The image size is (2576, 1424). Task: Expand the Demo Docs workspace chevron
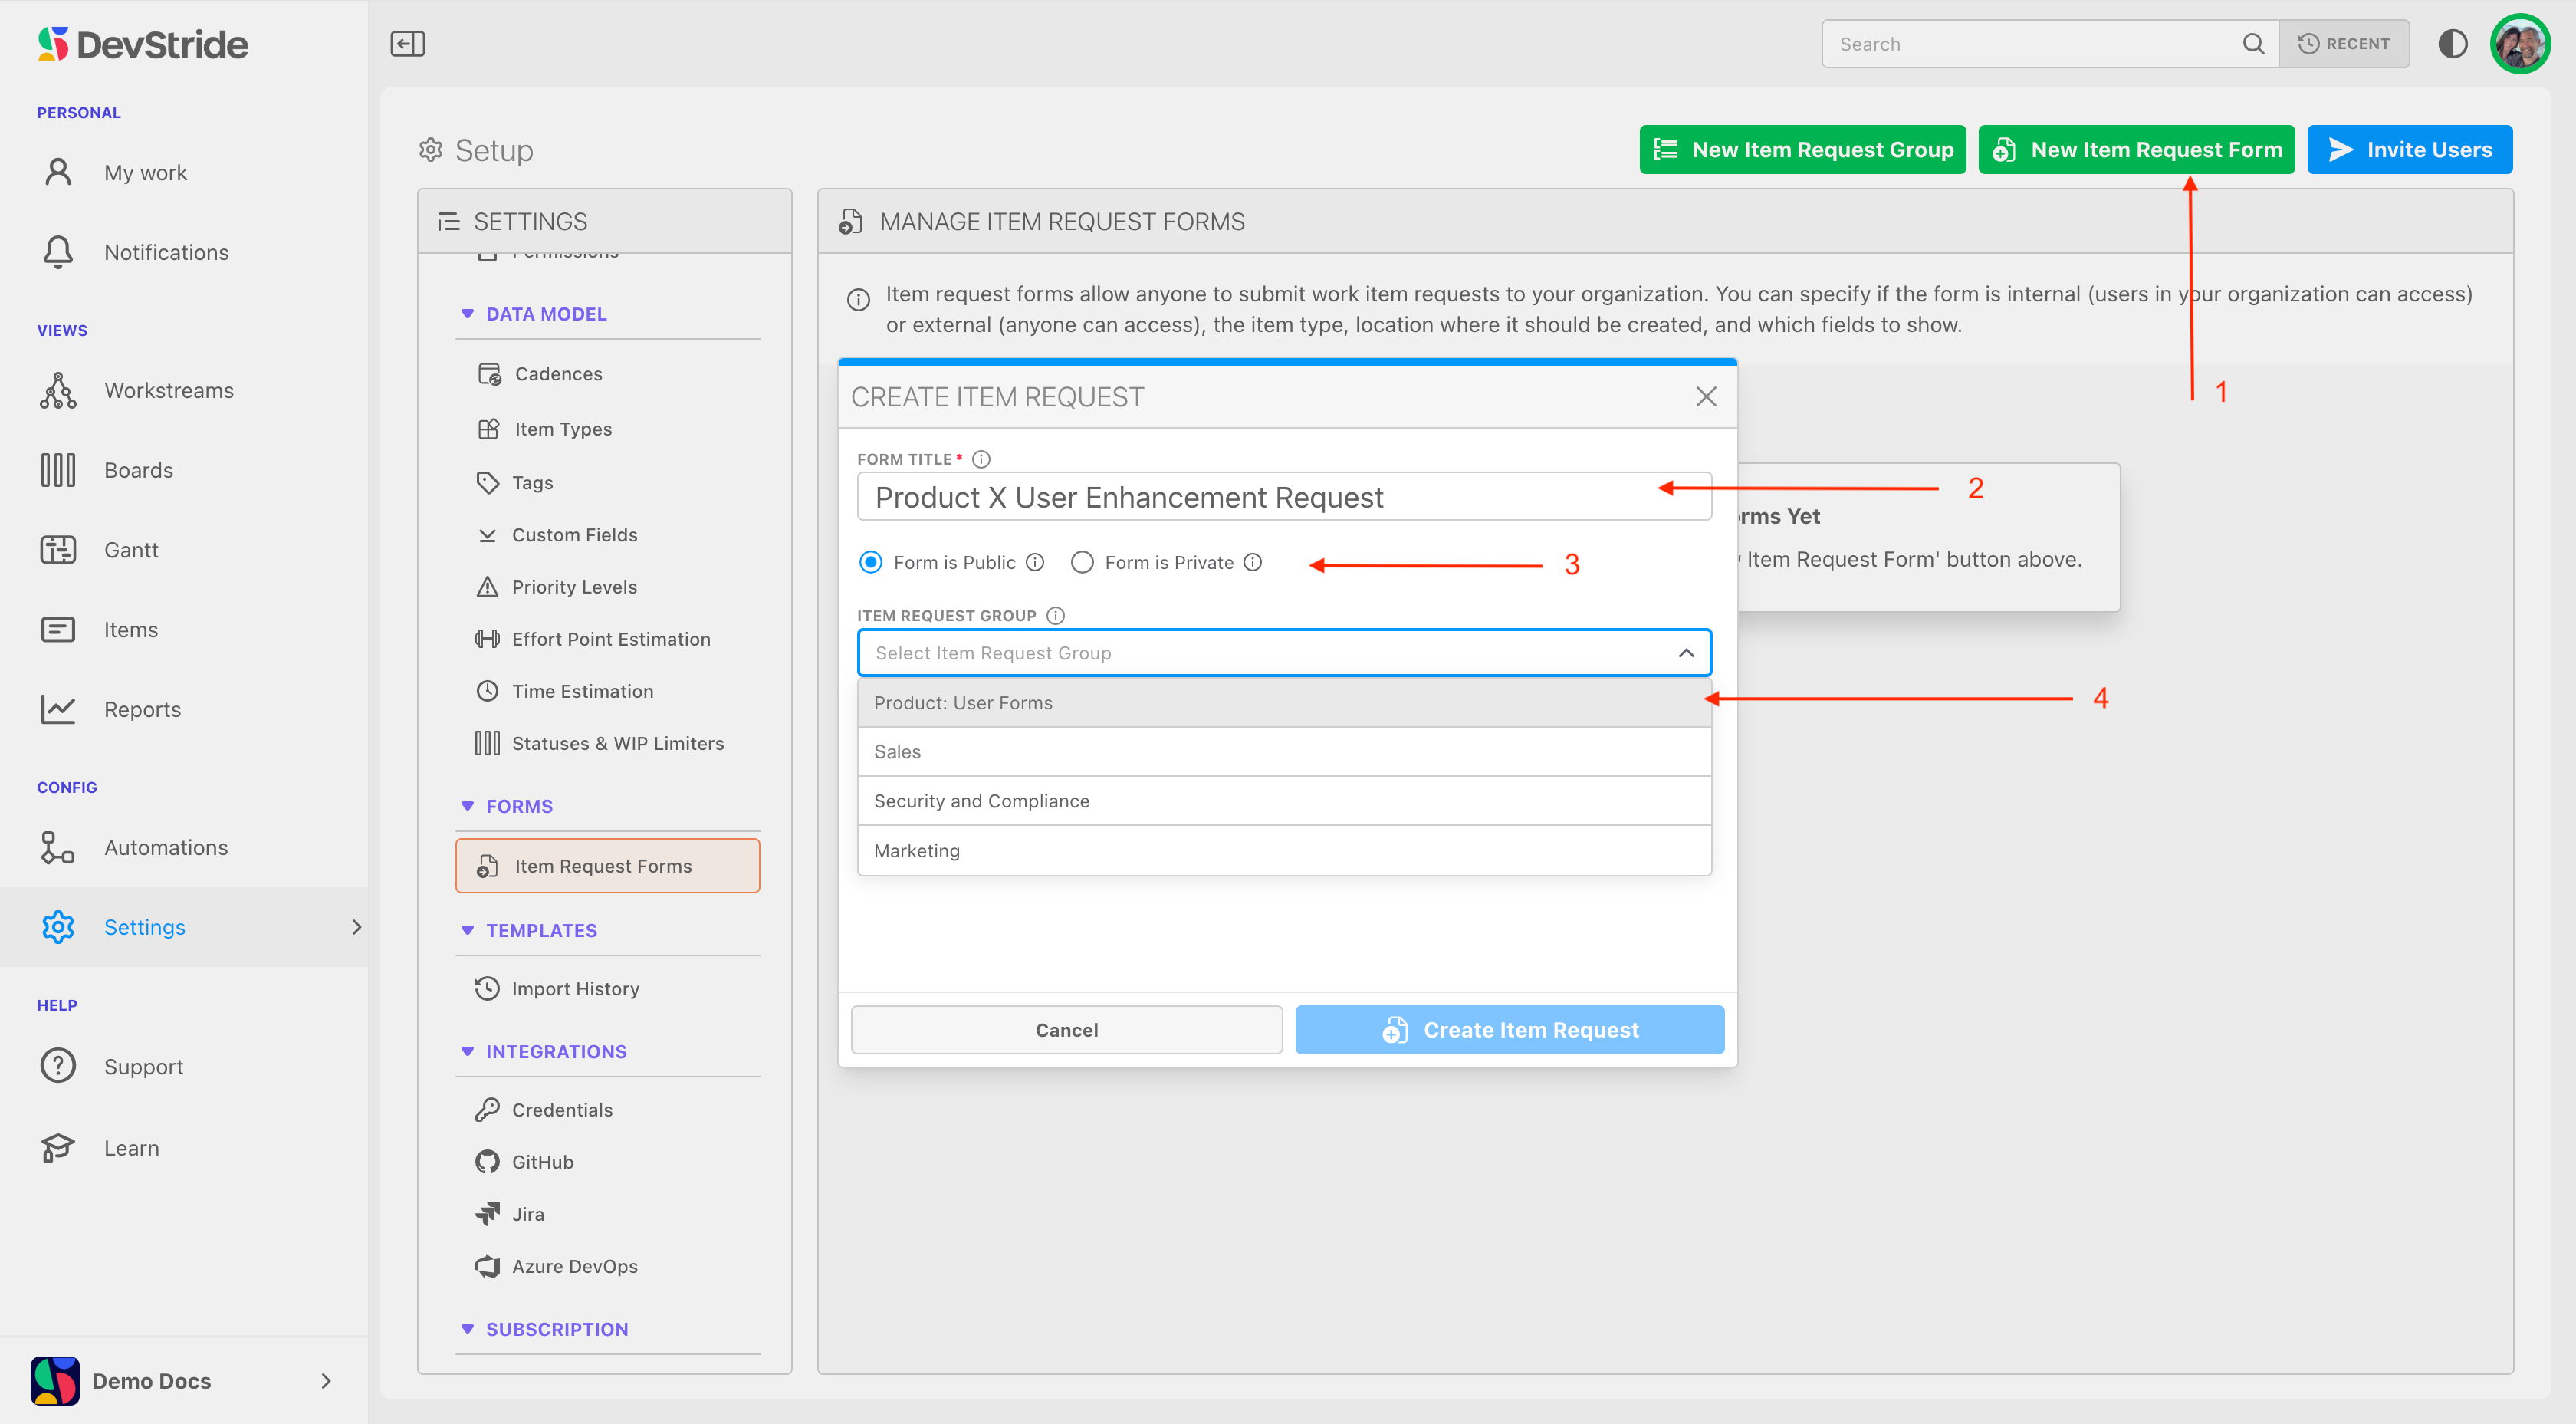pos(326,1381)
